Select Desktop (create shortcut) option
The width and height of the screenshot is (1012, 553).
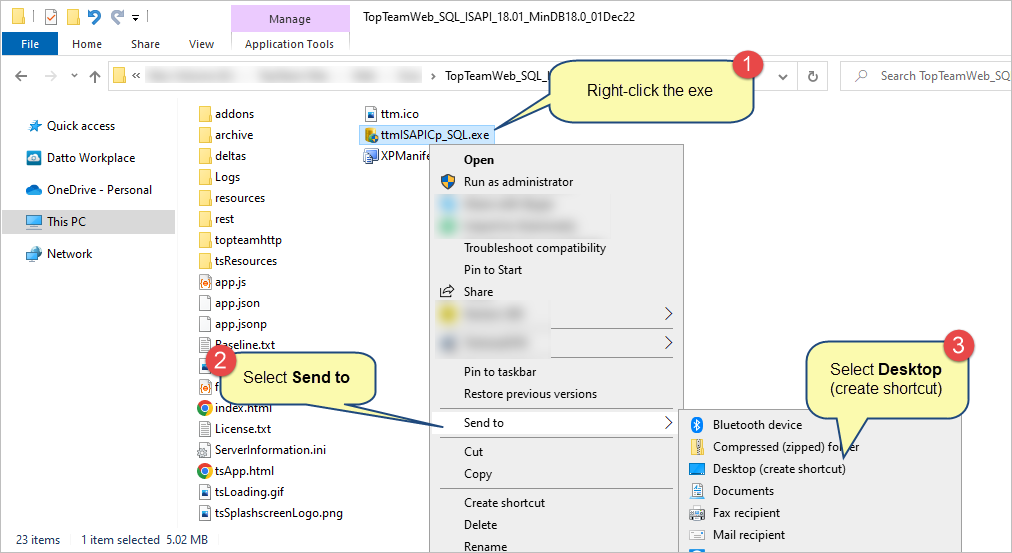click(x=779, y=469)
